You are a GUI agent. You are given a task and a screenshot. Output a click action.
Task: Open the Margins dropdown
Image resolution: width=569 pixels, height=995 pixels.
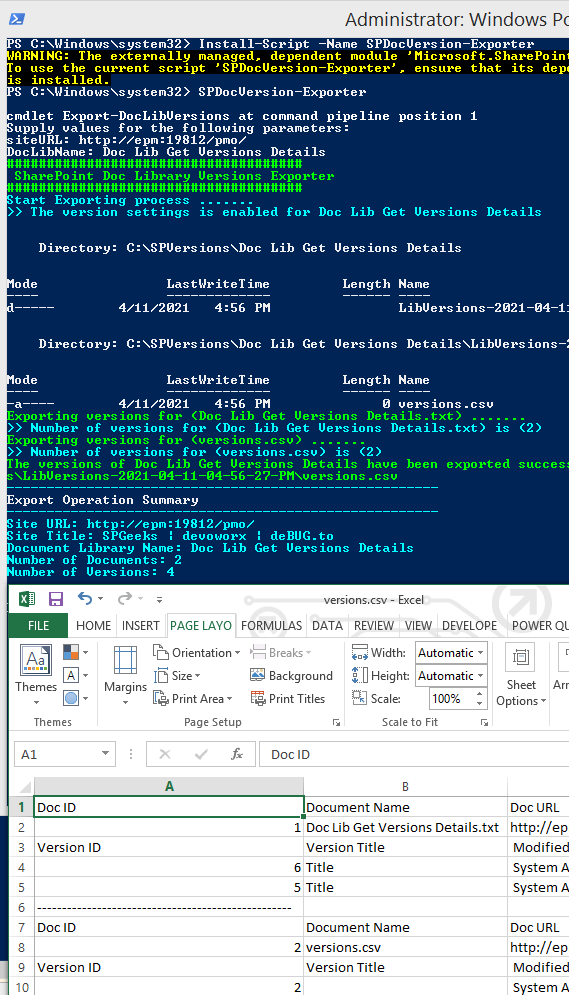[x=125, y=675]
